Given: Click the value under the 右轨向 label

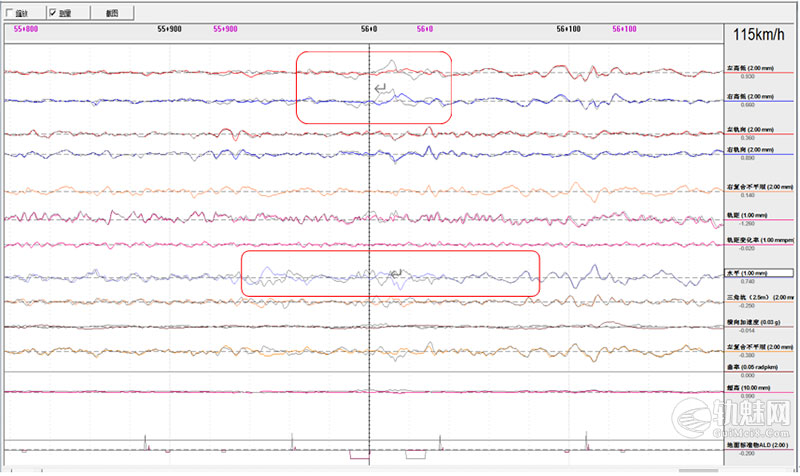Looking at the screenshot, I should [x=747, y=158].
